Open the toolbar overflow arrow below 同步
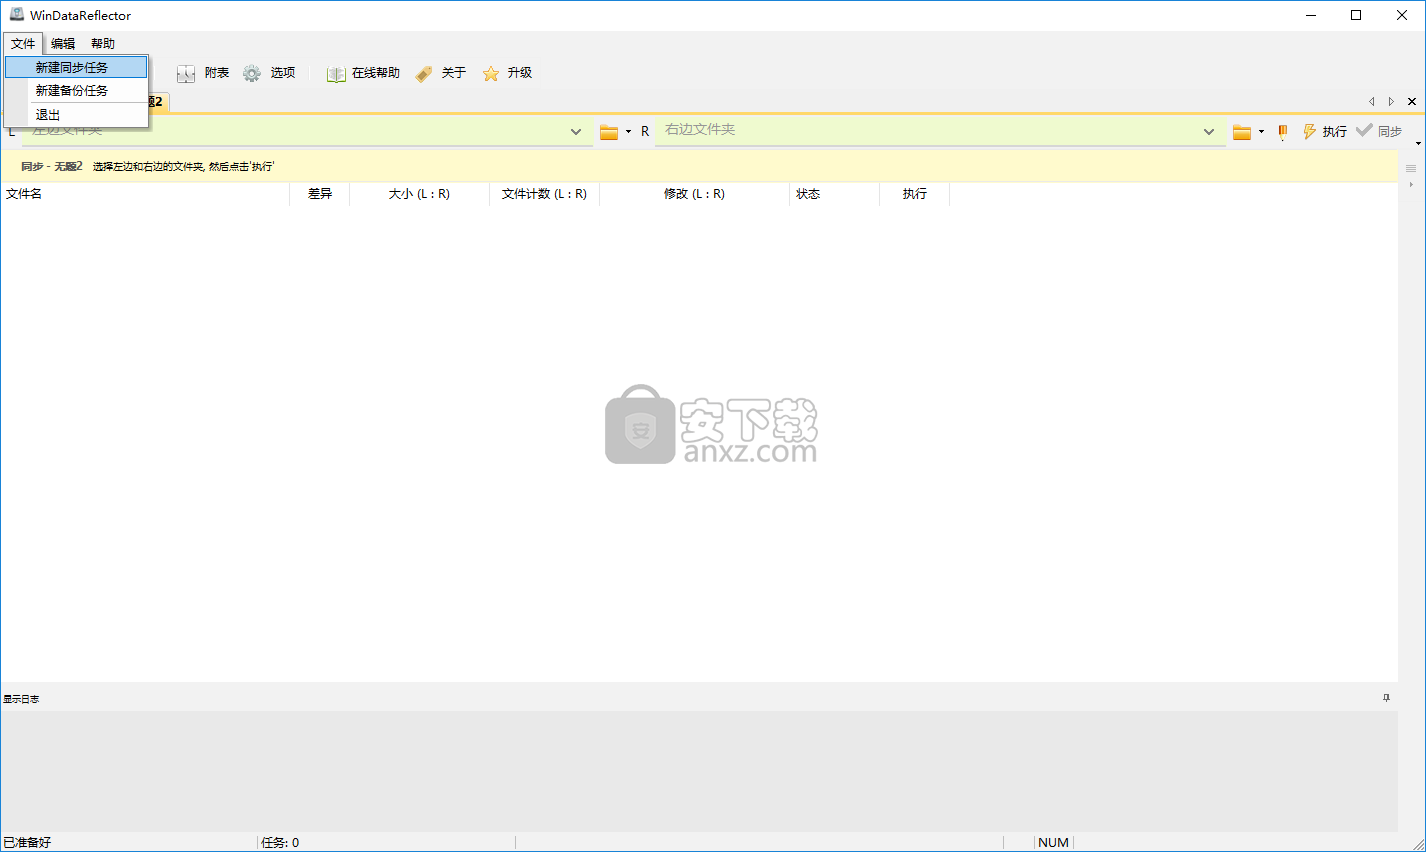The height and width of the screenshot is (852, 1426). point(1418,143)
